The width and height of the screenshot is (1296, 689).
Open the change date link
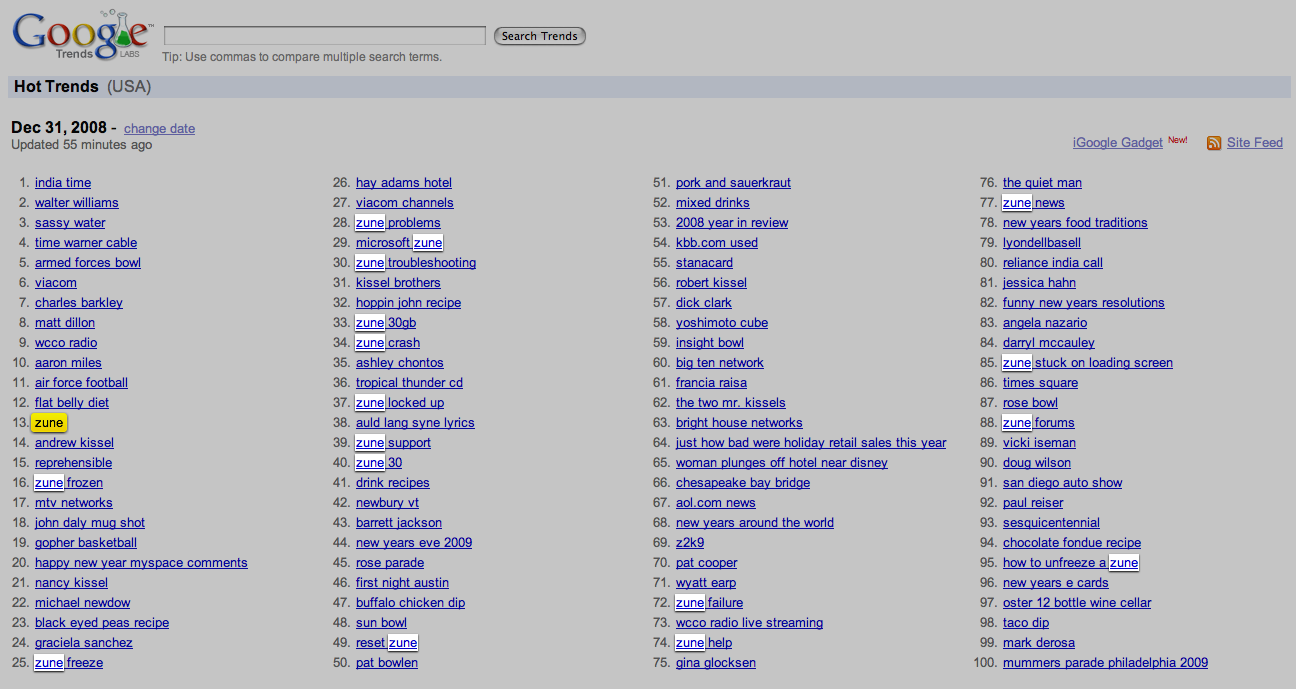tap(159, 128)
